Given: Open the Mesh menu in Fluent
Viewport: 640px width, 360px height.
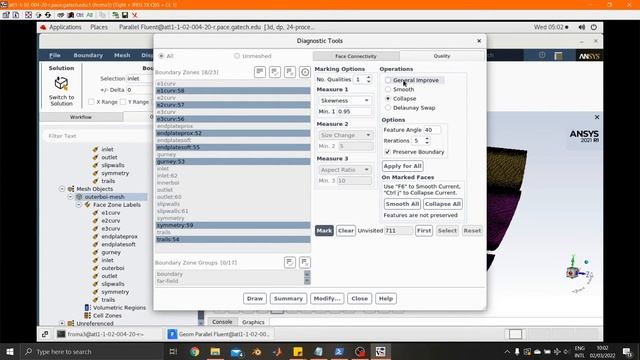Looking at the screenshot, I should (x=122, y=55).
